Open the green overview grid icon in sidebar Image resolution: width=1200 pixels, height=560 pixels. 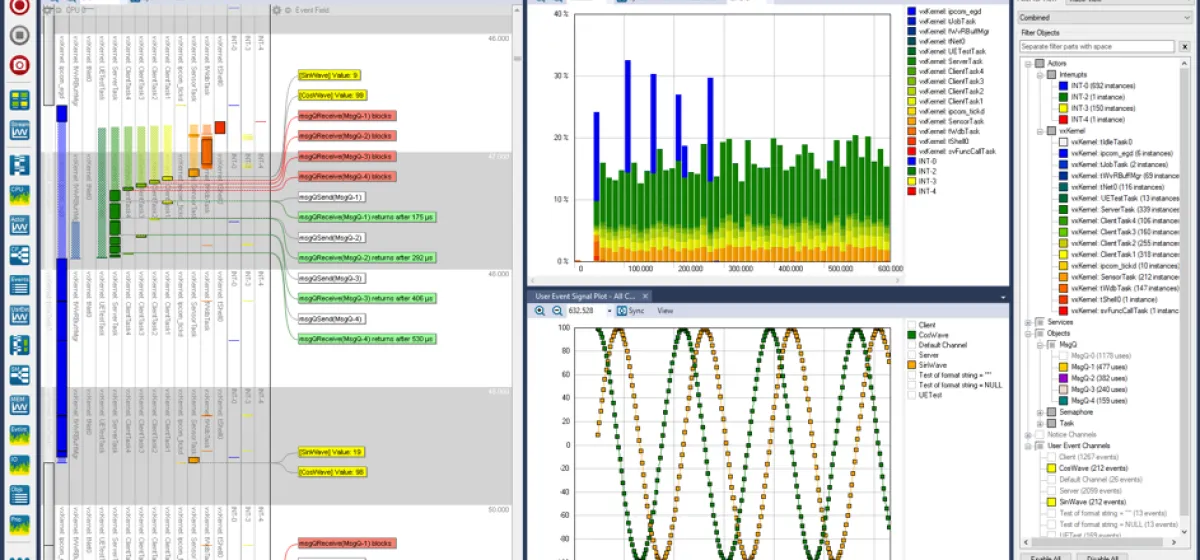coord(19,99)
